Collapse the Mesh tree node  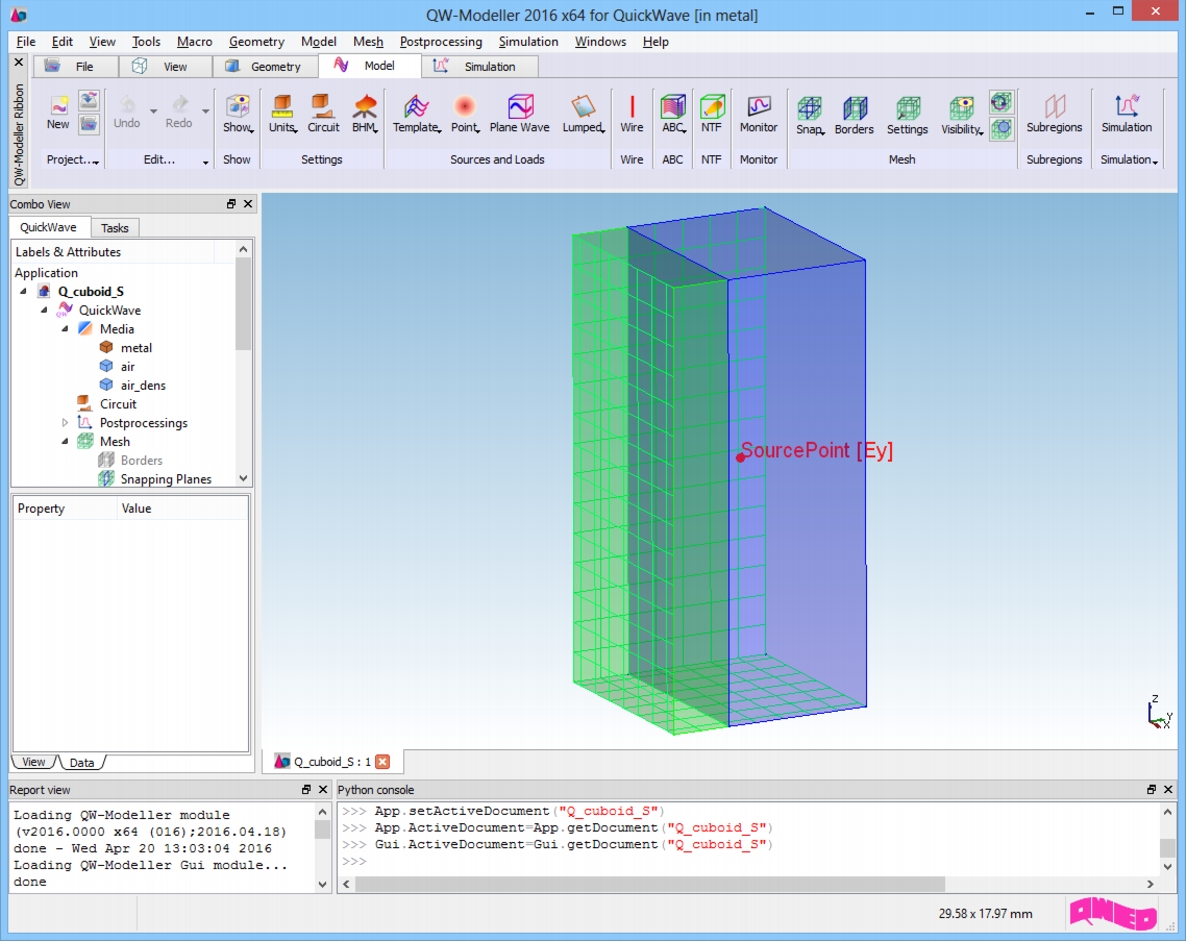tap(65, 442)
